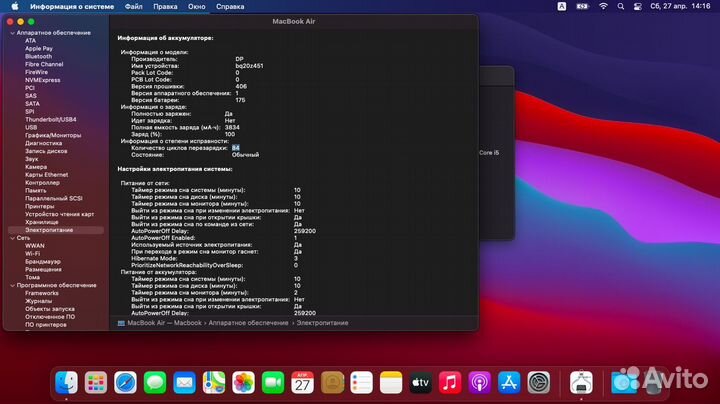720x404 pixels.
Task: Open Finder from the Dock
Action: [67, 382]
